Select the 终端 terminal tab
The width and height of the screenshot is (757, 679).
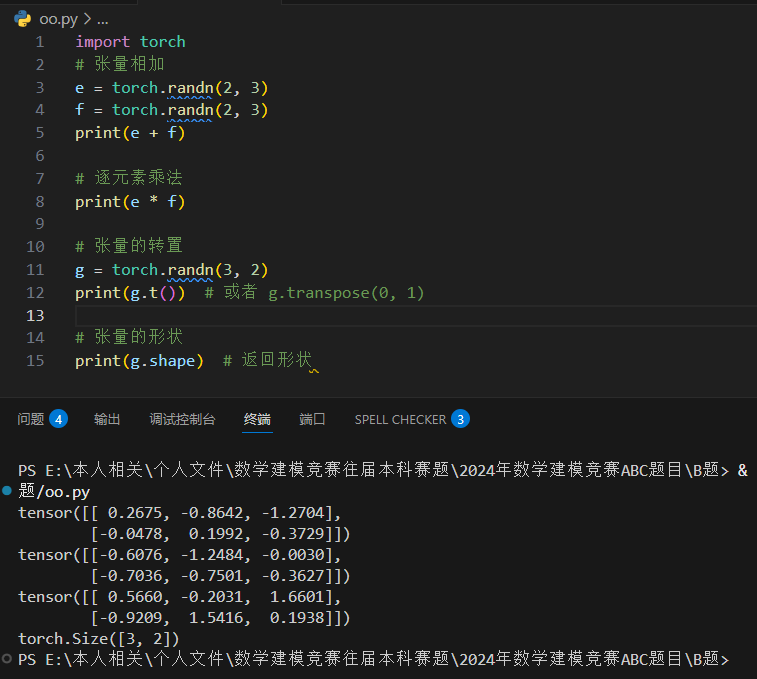pyautogui.click(x=257, y=419)
